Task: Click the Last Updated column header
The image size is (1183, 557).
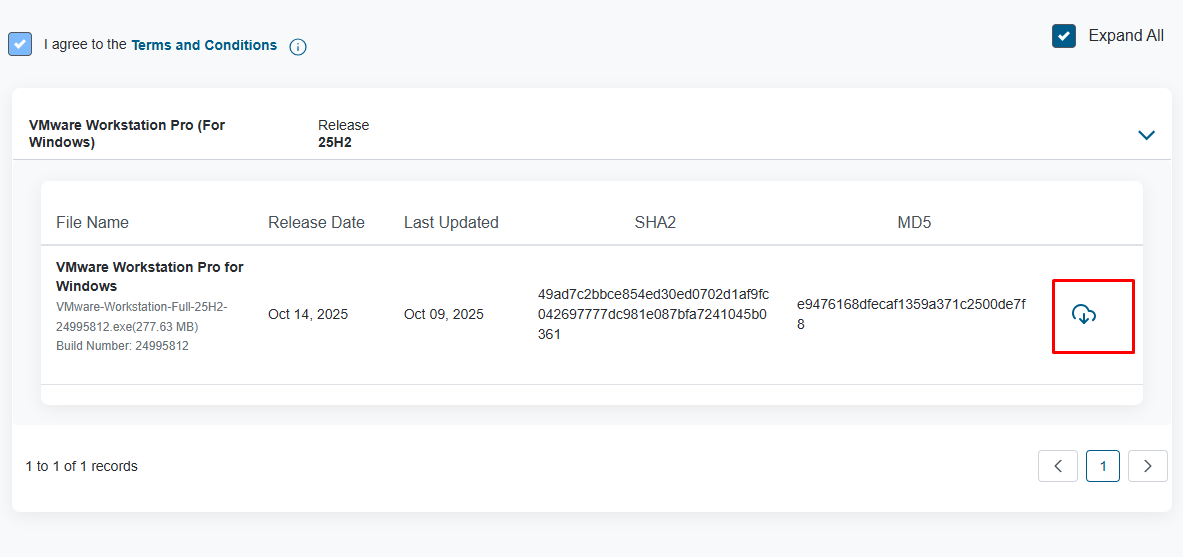Action: point(451,222)
